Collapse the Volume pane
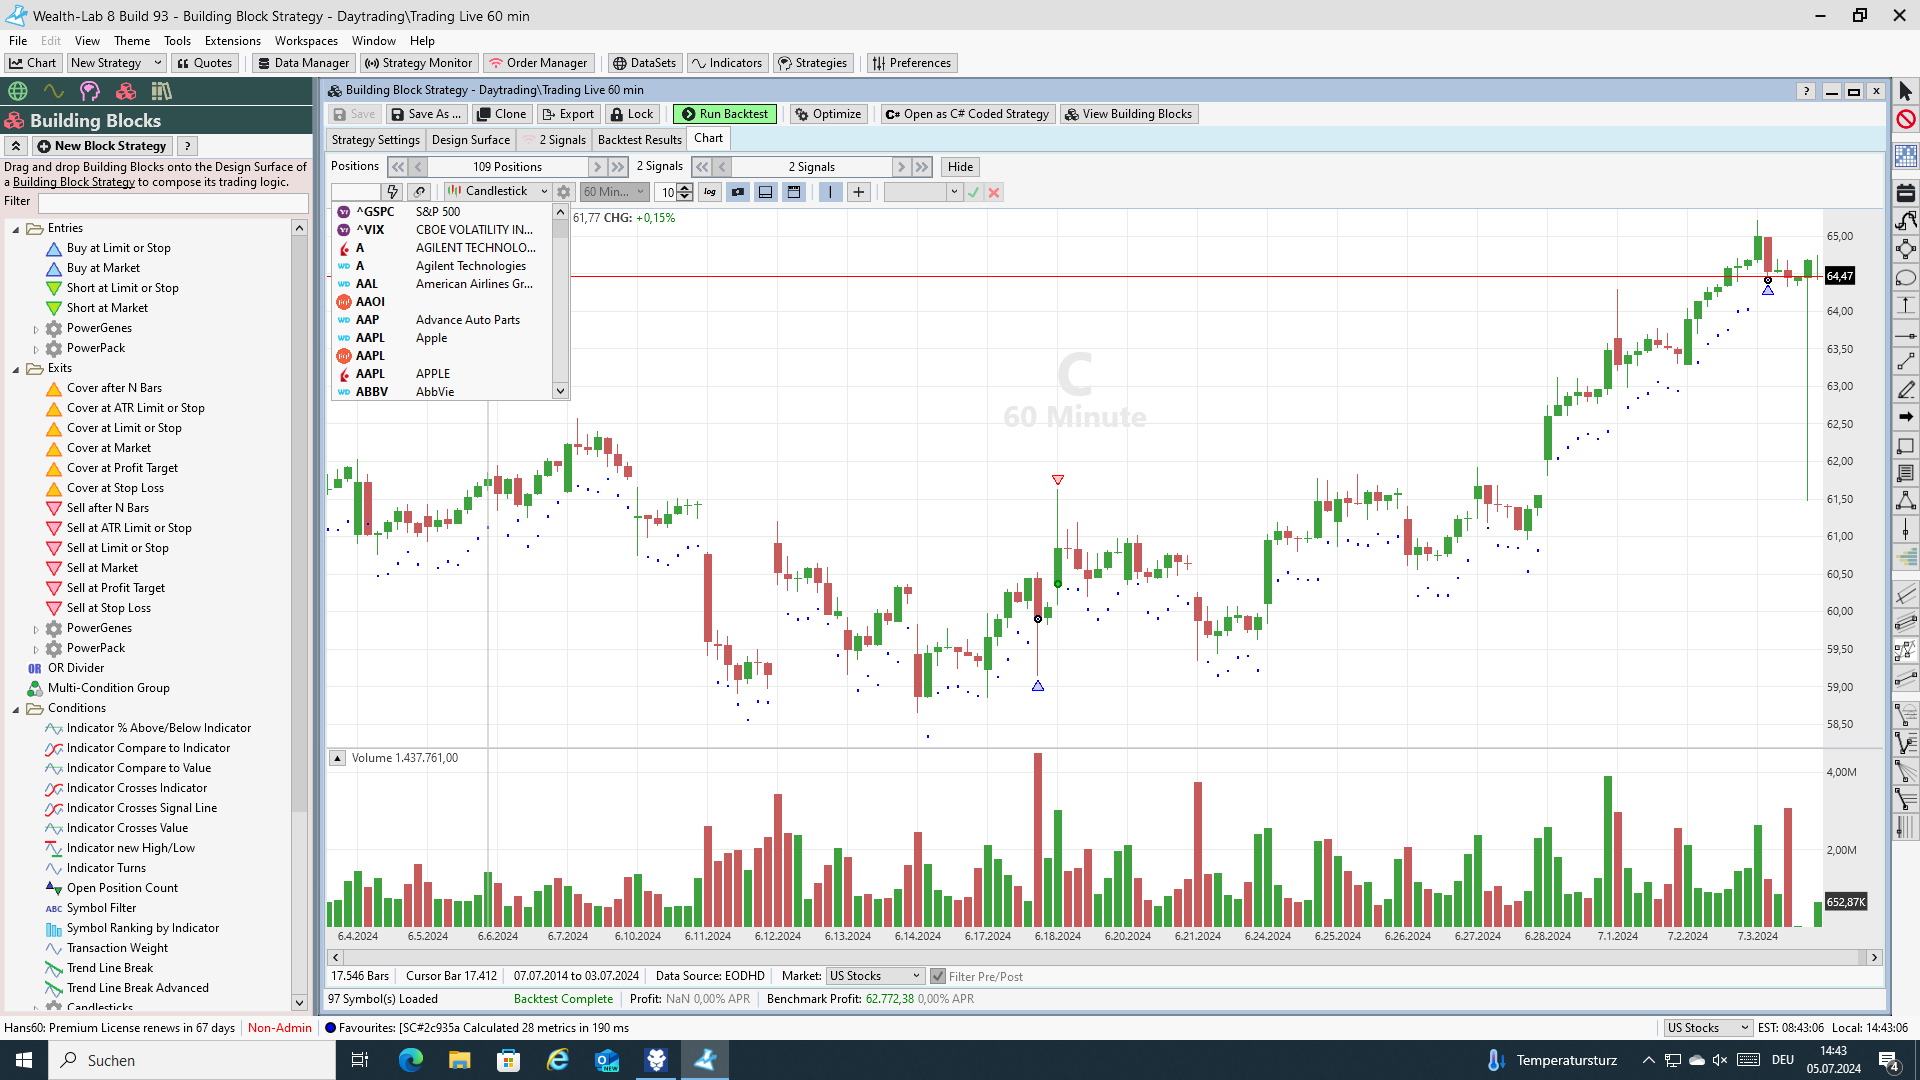This screenshot has height=1080, width=1920. click(338, 758)
